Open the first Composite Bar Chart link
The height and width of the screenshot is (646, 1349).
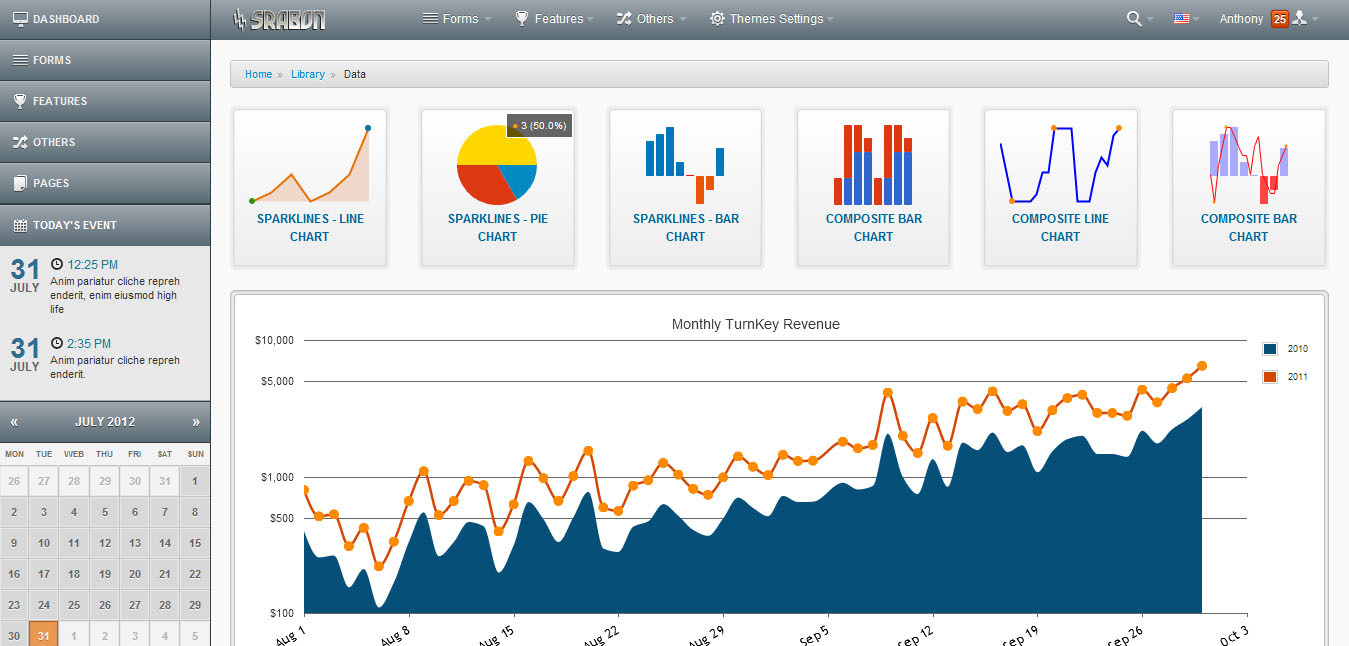(873, 228)
